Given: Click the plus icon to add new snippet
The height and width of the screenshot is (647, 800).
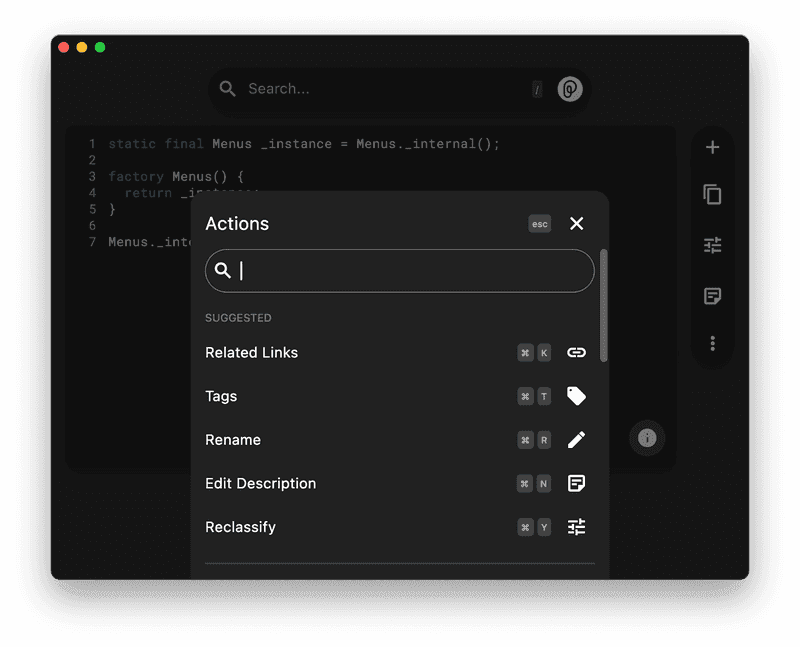Looking at the screenshot, I should [712, 146].
